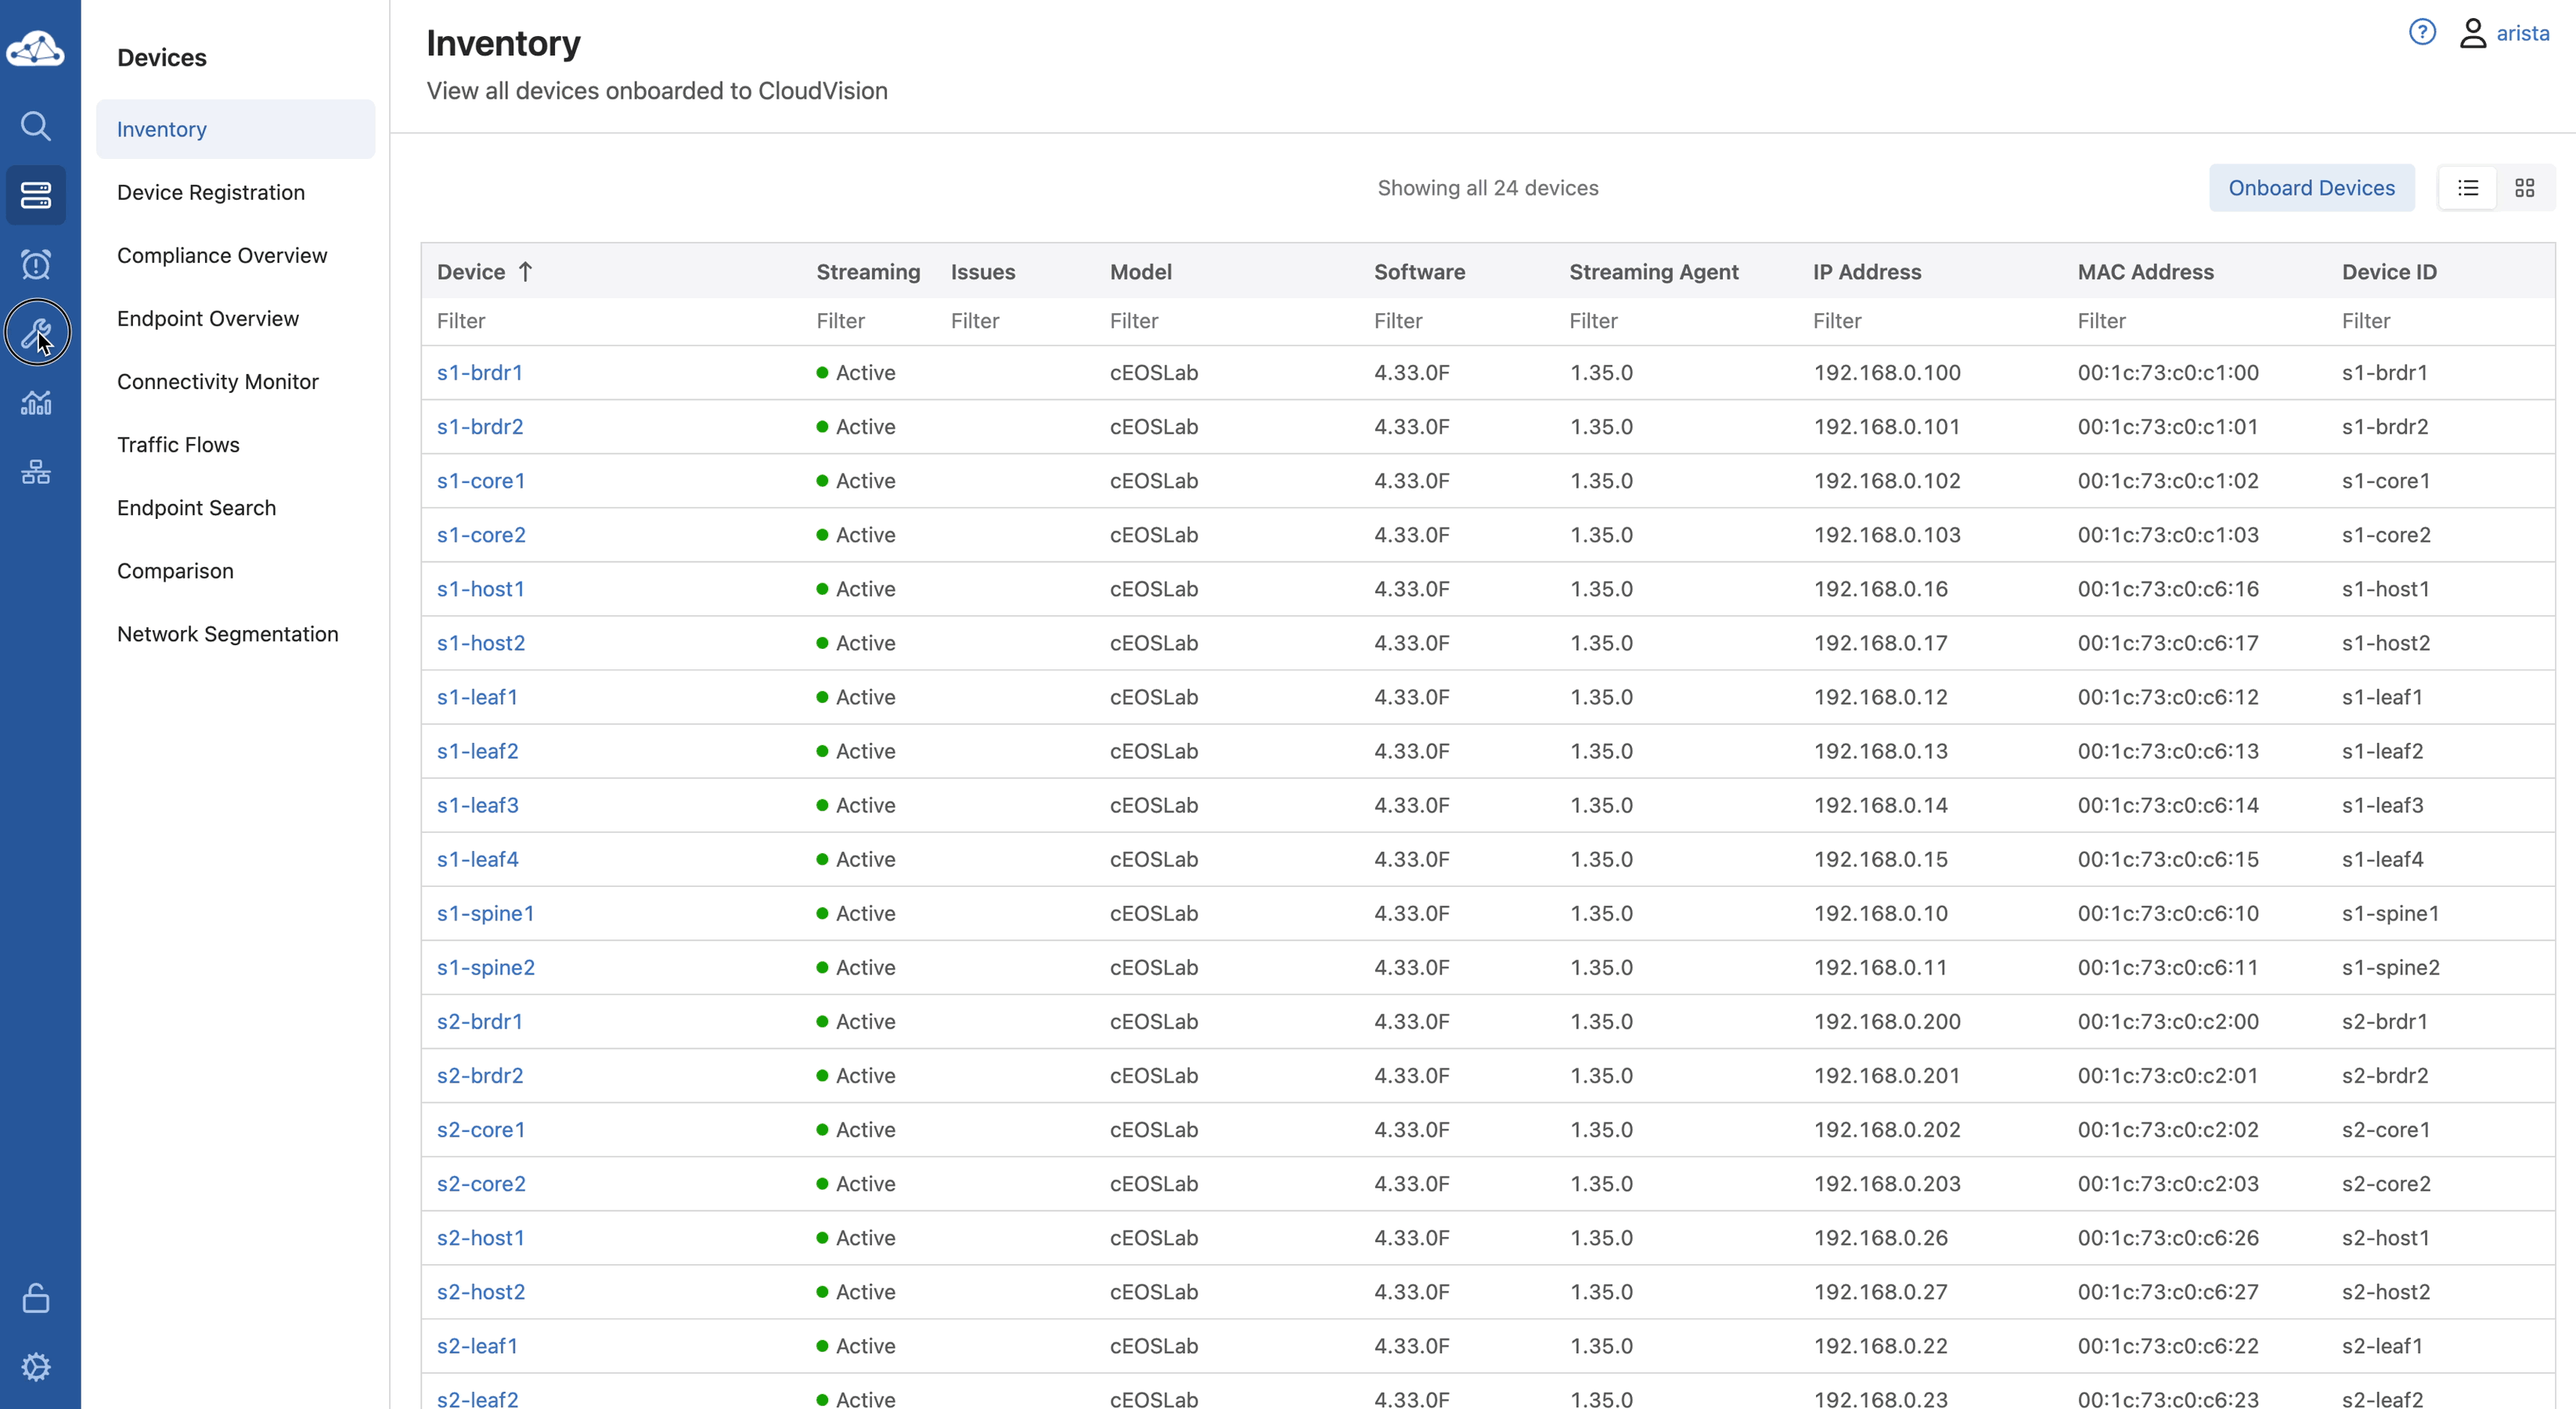
Task: Click the CloudVision cloud logo icon
Action: click(36, 48)
